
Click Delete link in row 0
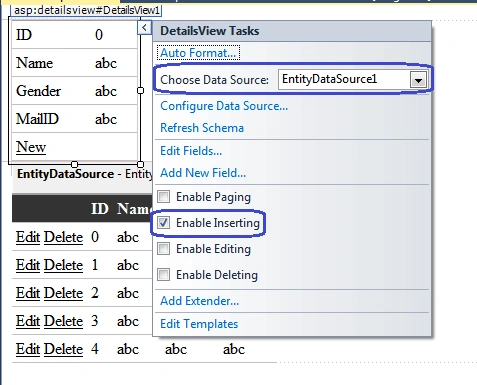pyautogui.click(x=63, y=237)
